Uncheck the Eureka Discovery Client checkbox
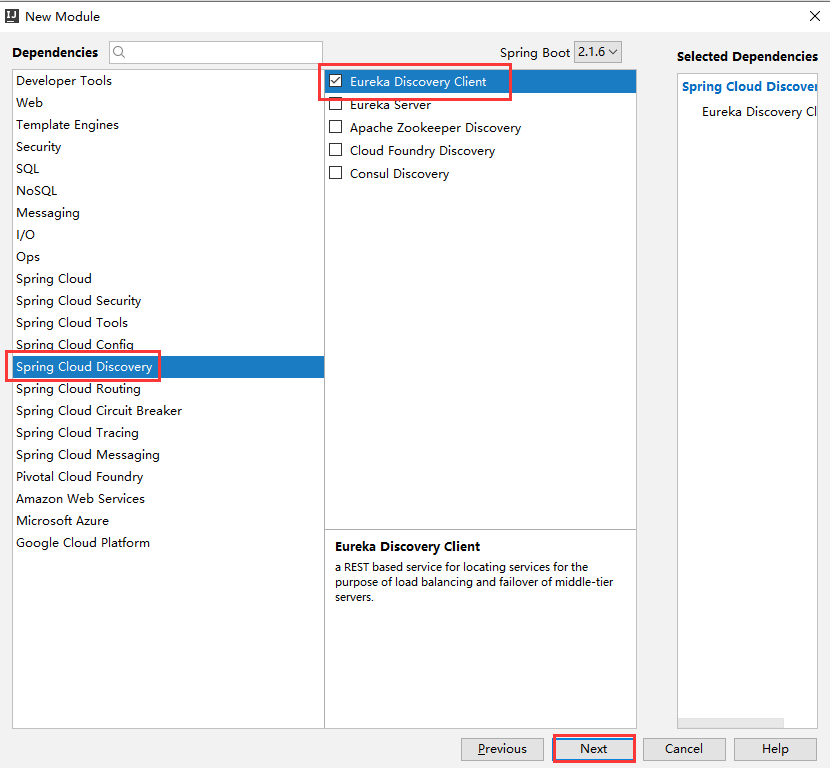 (336, 81)
